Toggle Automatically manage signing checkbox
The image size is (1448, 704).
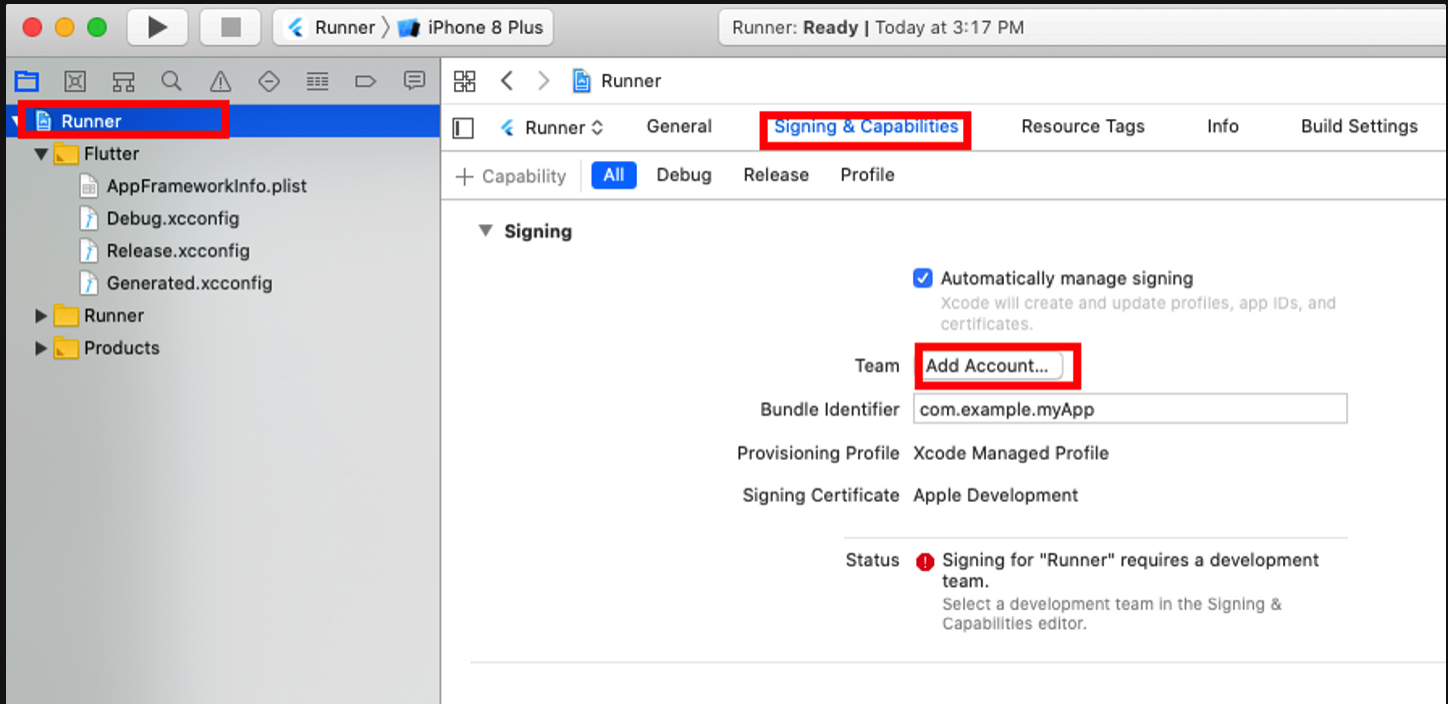[x=923, y=279]
